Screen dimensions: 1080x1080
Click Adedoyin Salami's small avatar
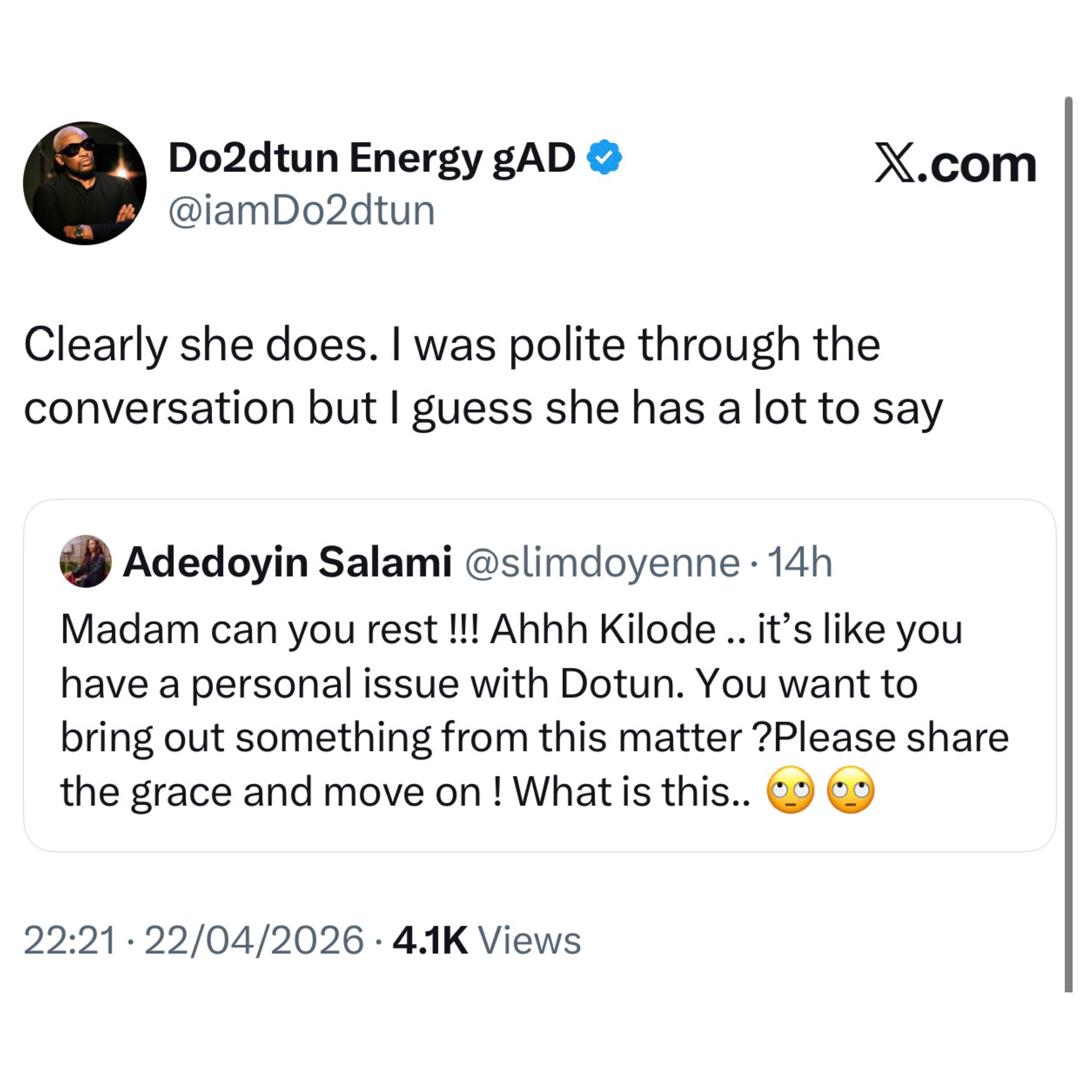pyautogui.click(x=85, y=561)
